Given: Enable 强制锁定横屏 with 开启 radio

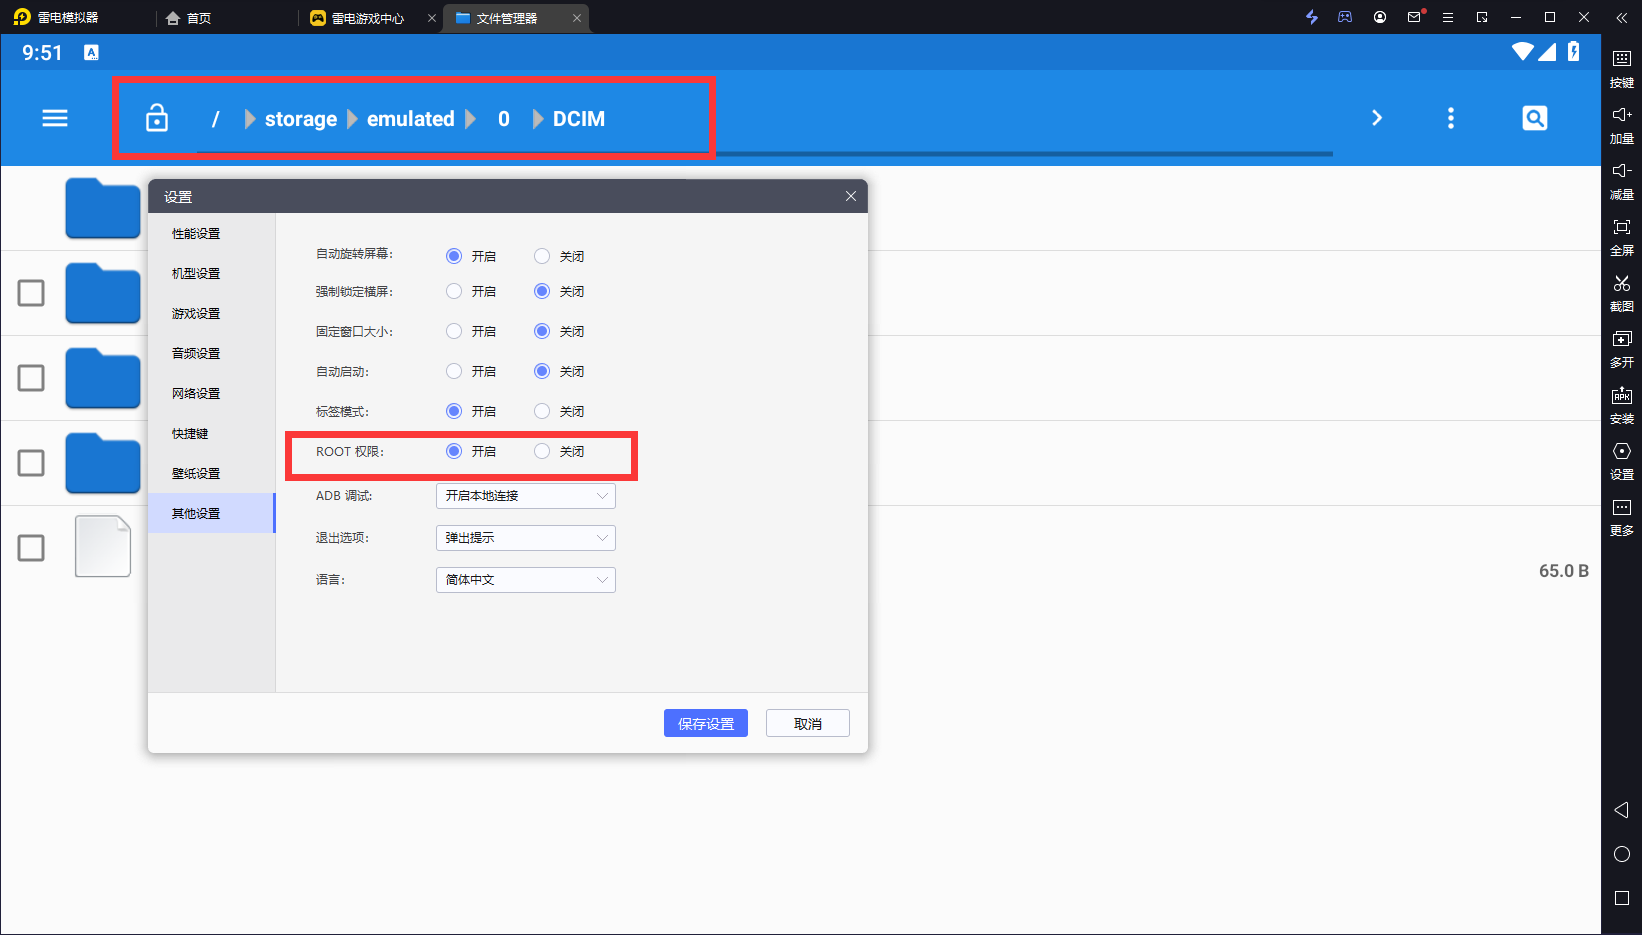Looking at the screenshot, I should [454, 292].
